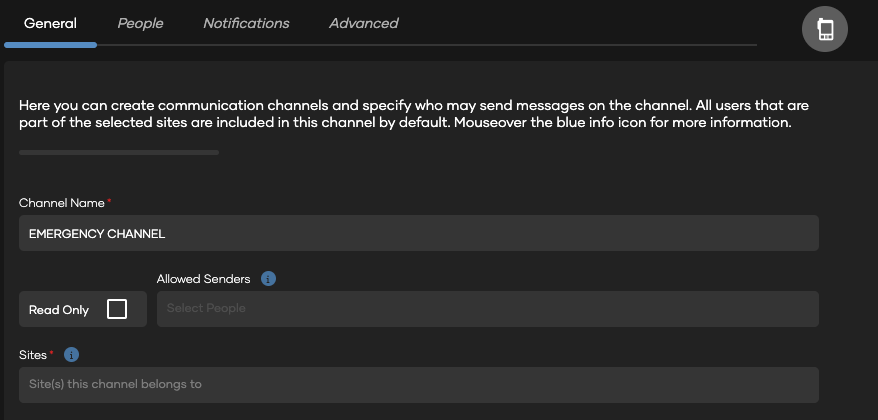Click the Read Only label text
The width and height of the screenshot is (878, 420).
coord(59,310)
